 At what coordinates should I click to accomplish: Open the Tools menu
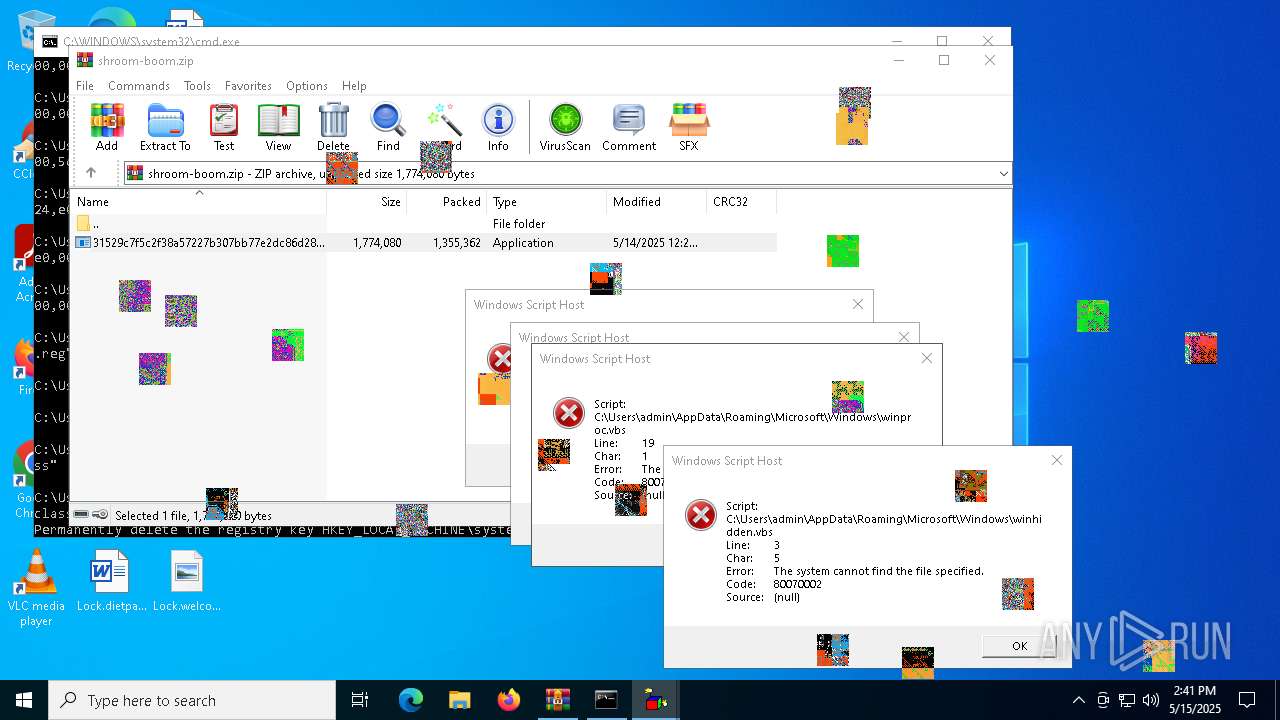click(197, 86)
